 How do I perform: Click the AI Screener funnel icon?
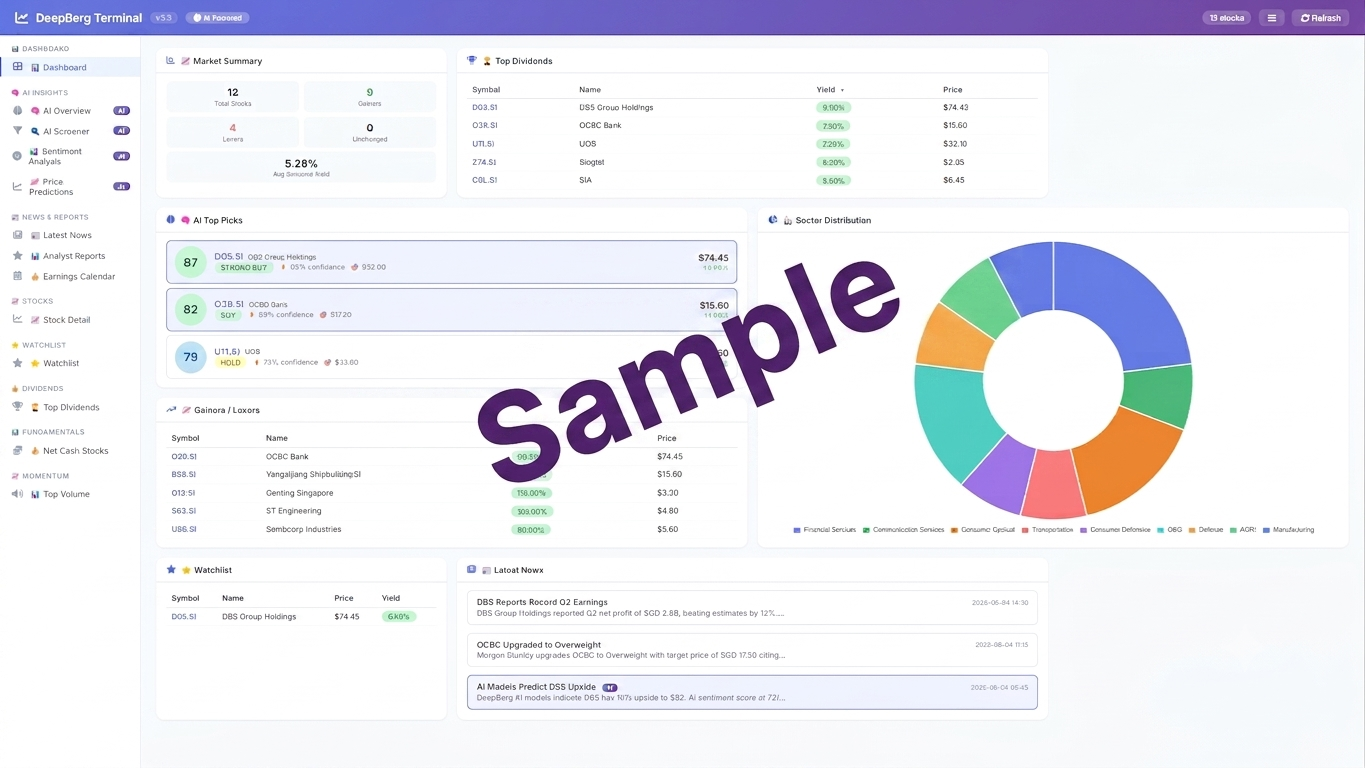pos(18,131)
